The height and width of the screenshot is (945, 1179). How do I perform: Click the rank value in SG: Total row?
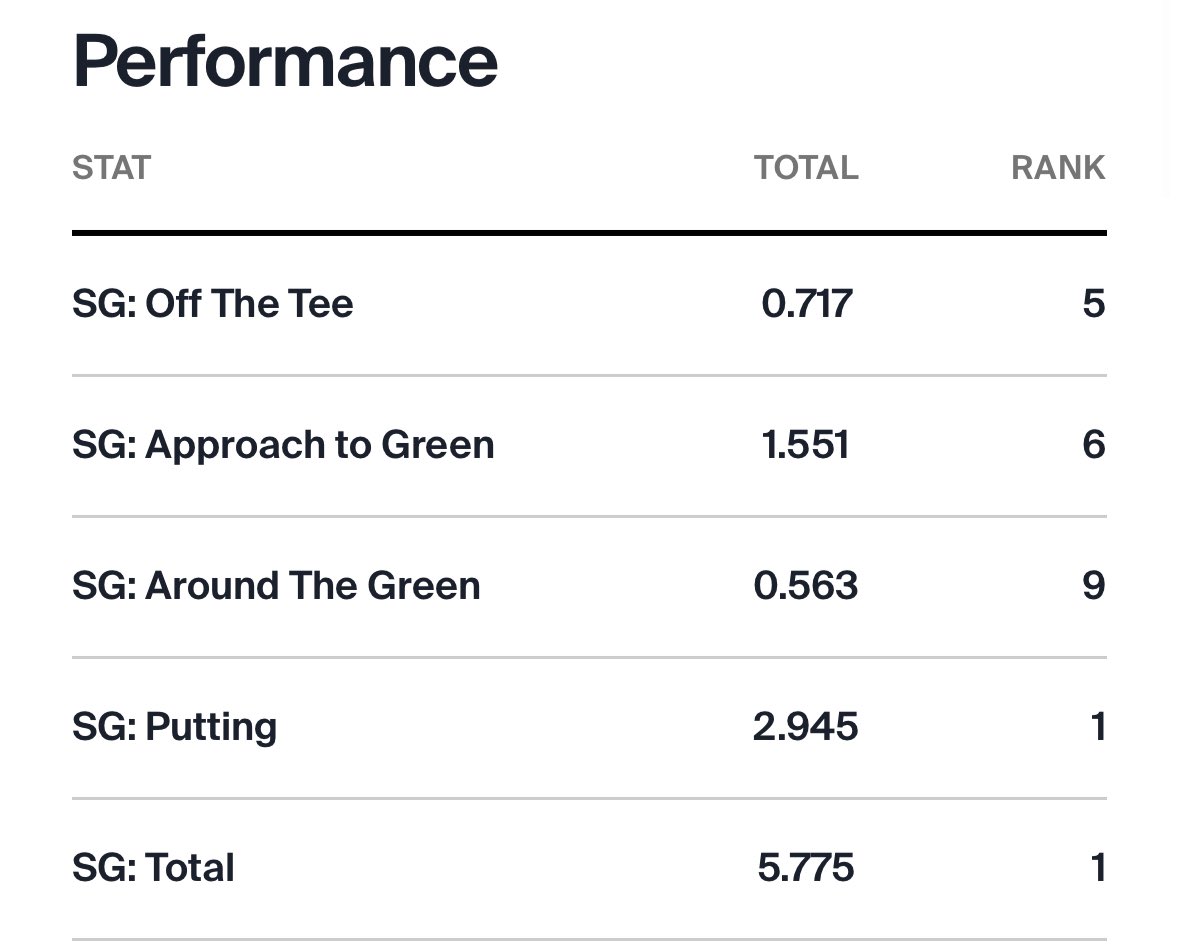pyautogui.click(x=1097, y=868)
